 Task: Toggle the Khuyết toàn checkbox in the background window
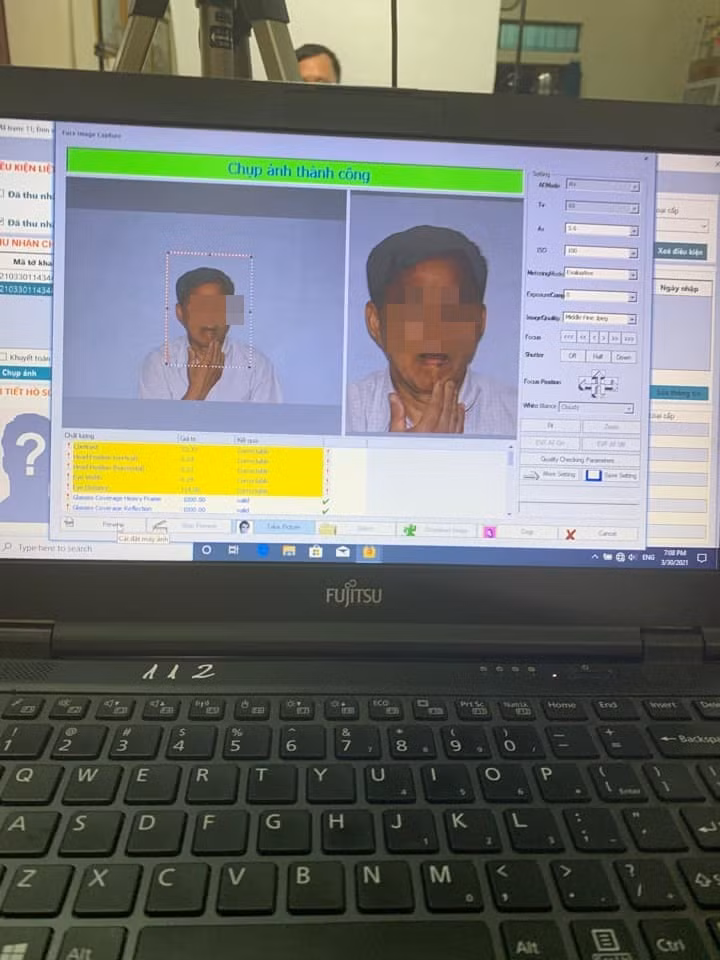click(3, 356)
